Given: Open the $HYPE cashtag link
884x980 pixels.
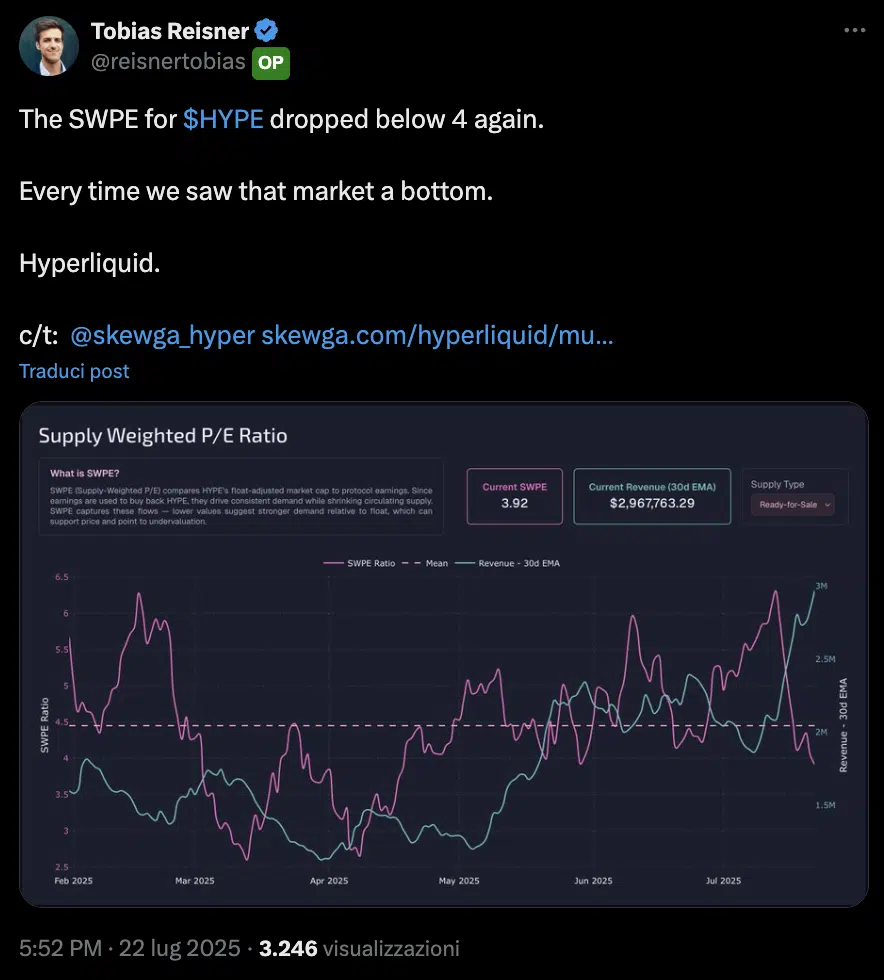Looking at the screenshot, I should [x=223, y=119].
